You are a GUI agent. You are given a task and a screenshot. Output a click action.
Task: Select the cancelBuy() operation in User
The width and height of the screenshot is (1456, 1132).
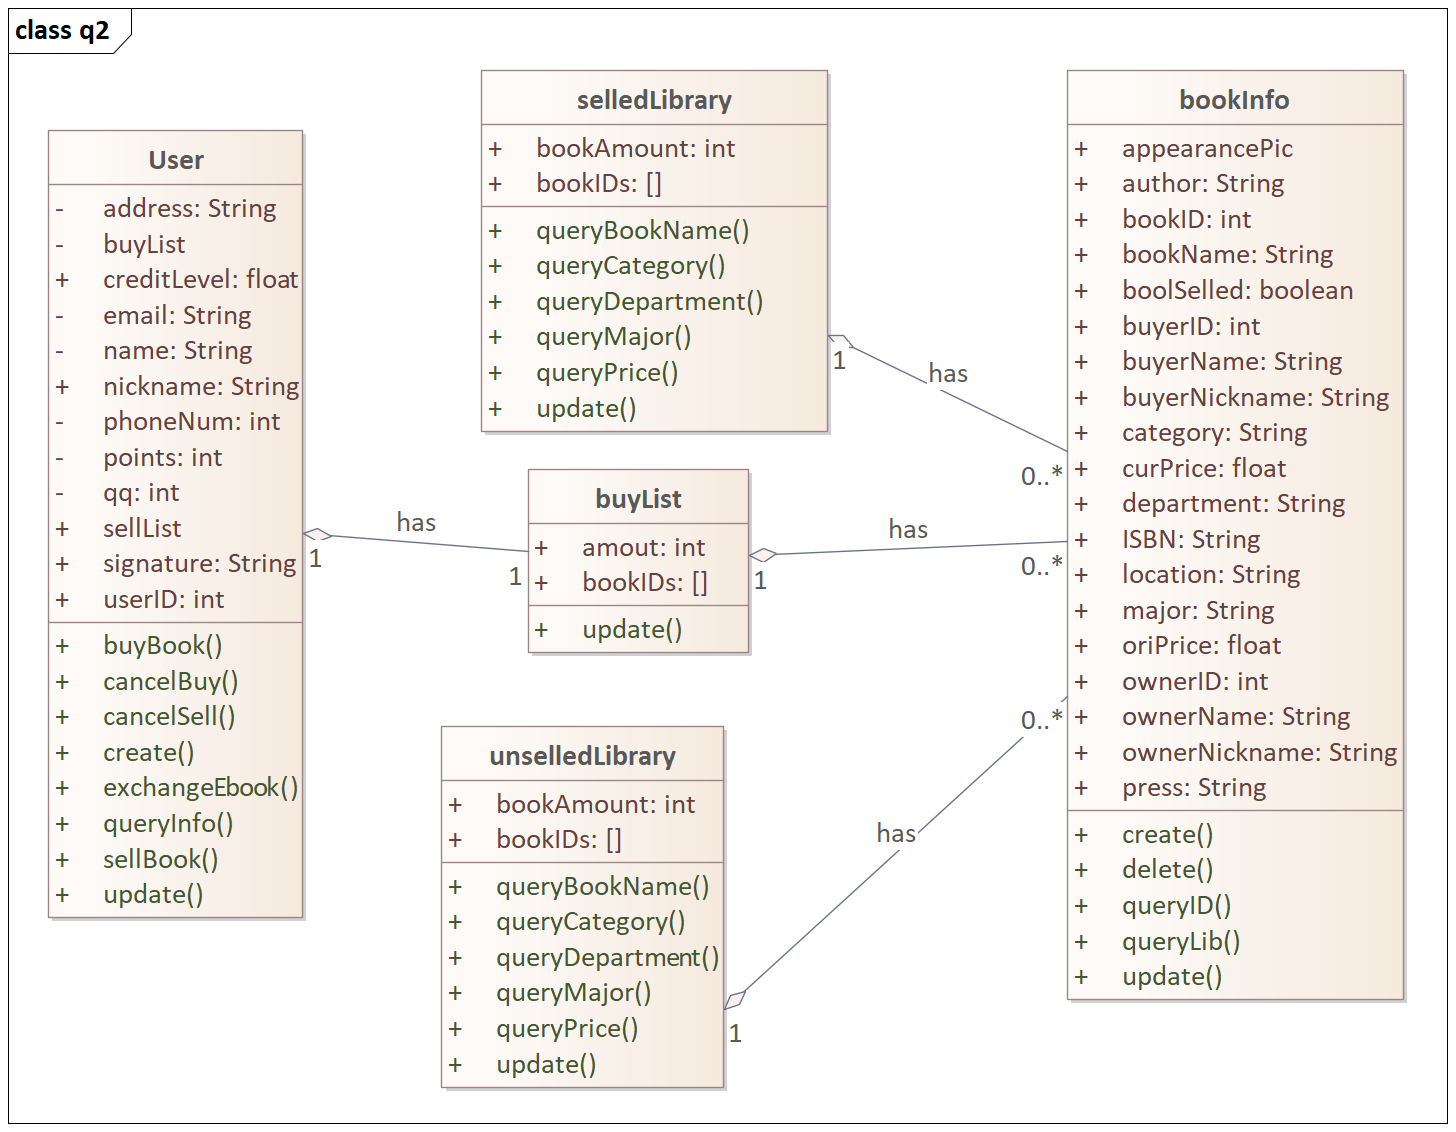click(170, 681)
